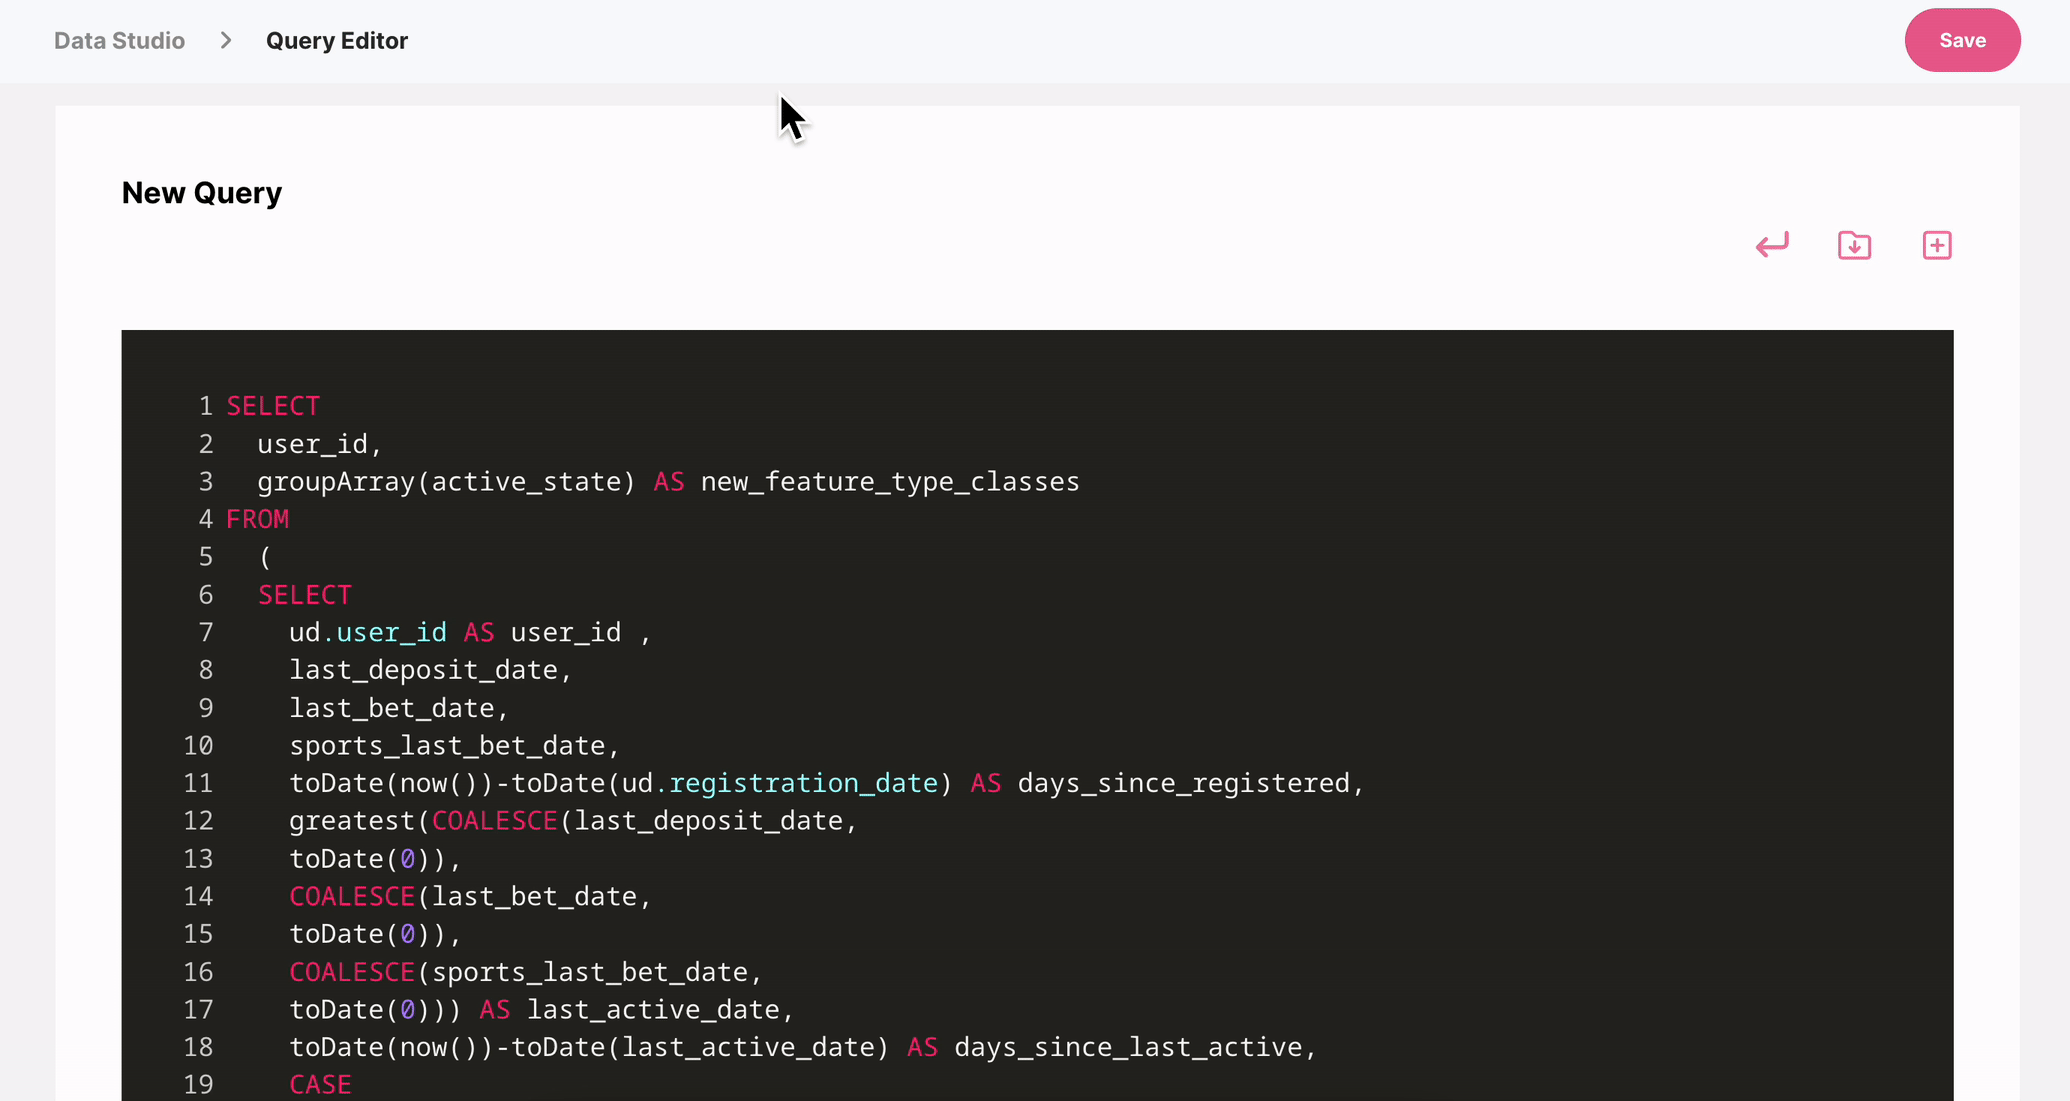The height and width of the screenshot is (1101, 2070).
Task: Go to Data Studio breadcrumb link
Action: [x=119, y=40]
